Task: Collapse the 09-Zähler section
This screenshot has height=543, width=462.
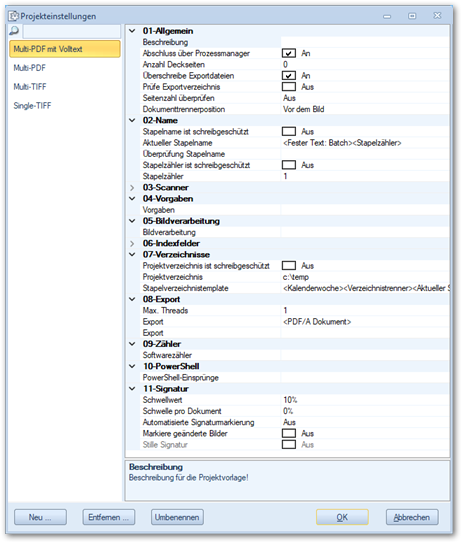Action: point(132,344)
